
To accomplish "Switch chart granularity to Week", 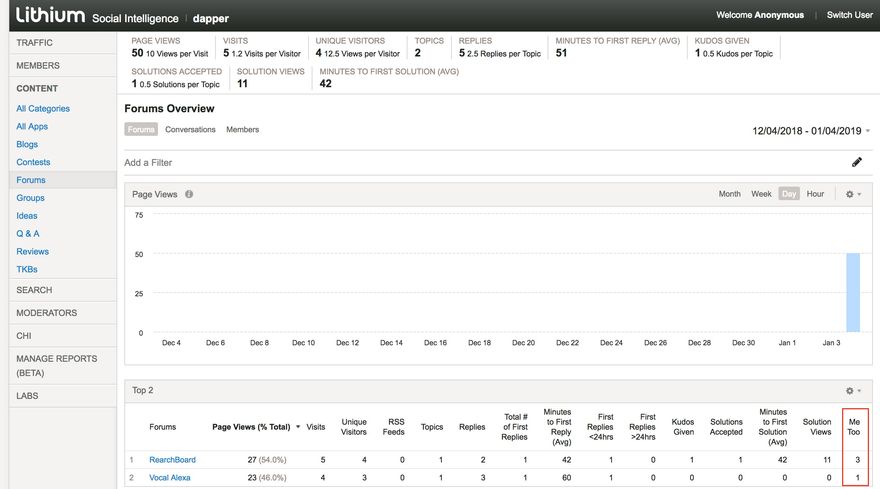I will [761, 194].
